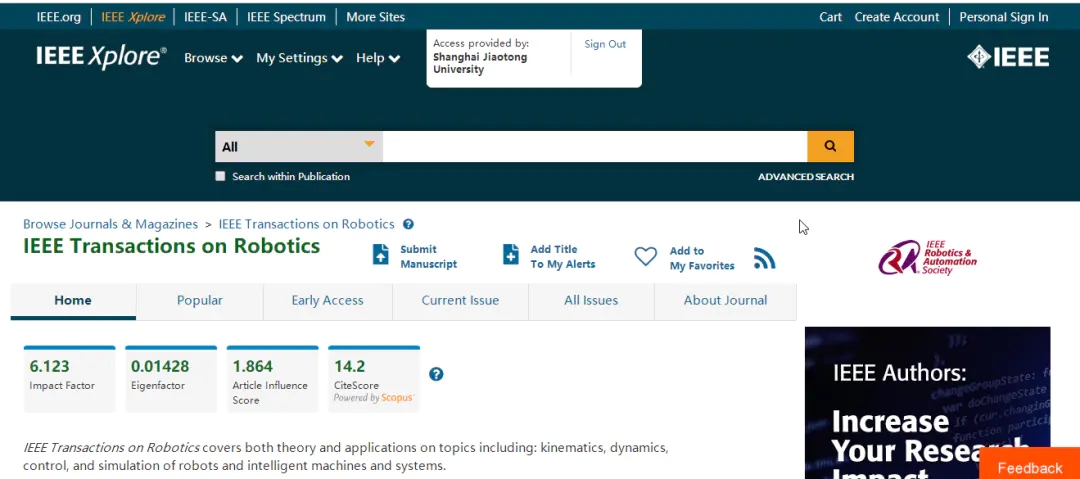Image resolution: width=1080 pixels, height=479 pixels.
Task: Click the IEEE.org link
Action: pos(59,17)
